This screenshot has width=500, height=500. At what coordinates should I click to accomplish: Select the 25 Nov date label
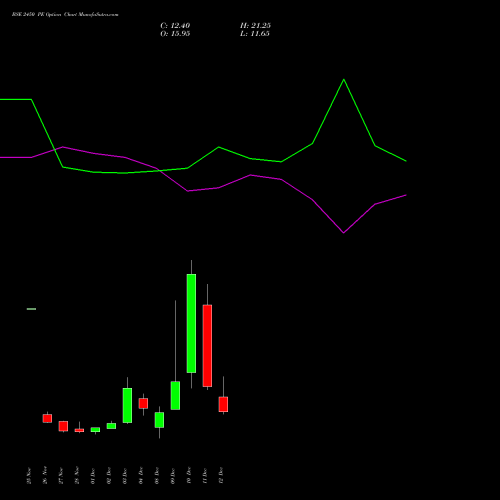[29, 476]
